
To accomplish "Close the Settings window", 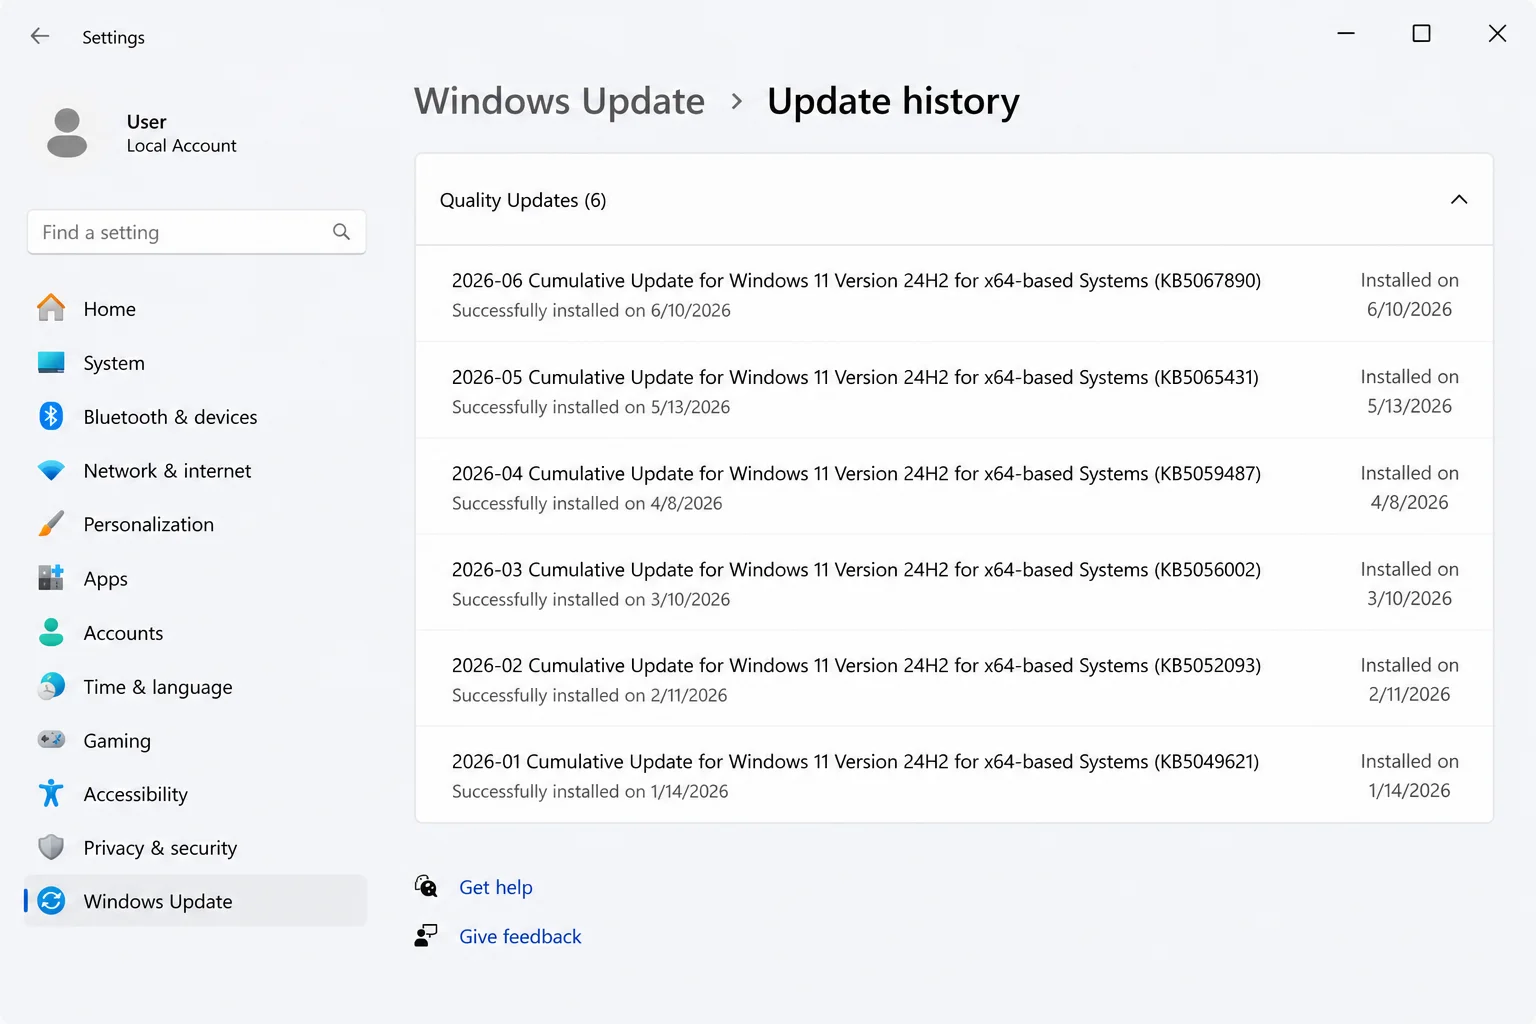I will pyautogui.click(x=1497, y=33).
